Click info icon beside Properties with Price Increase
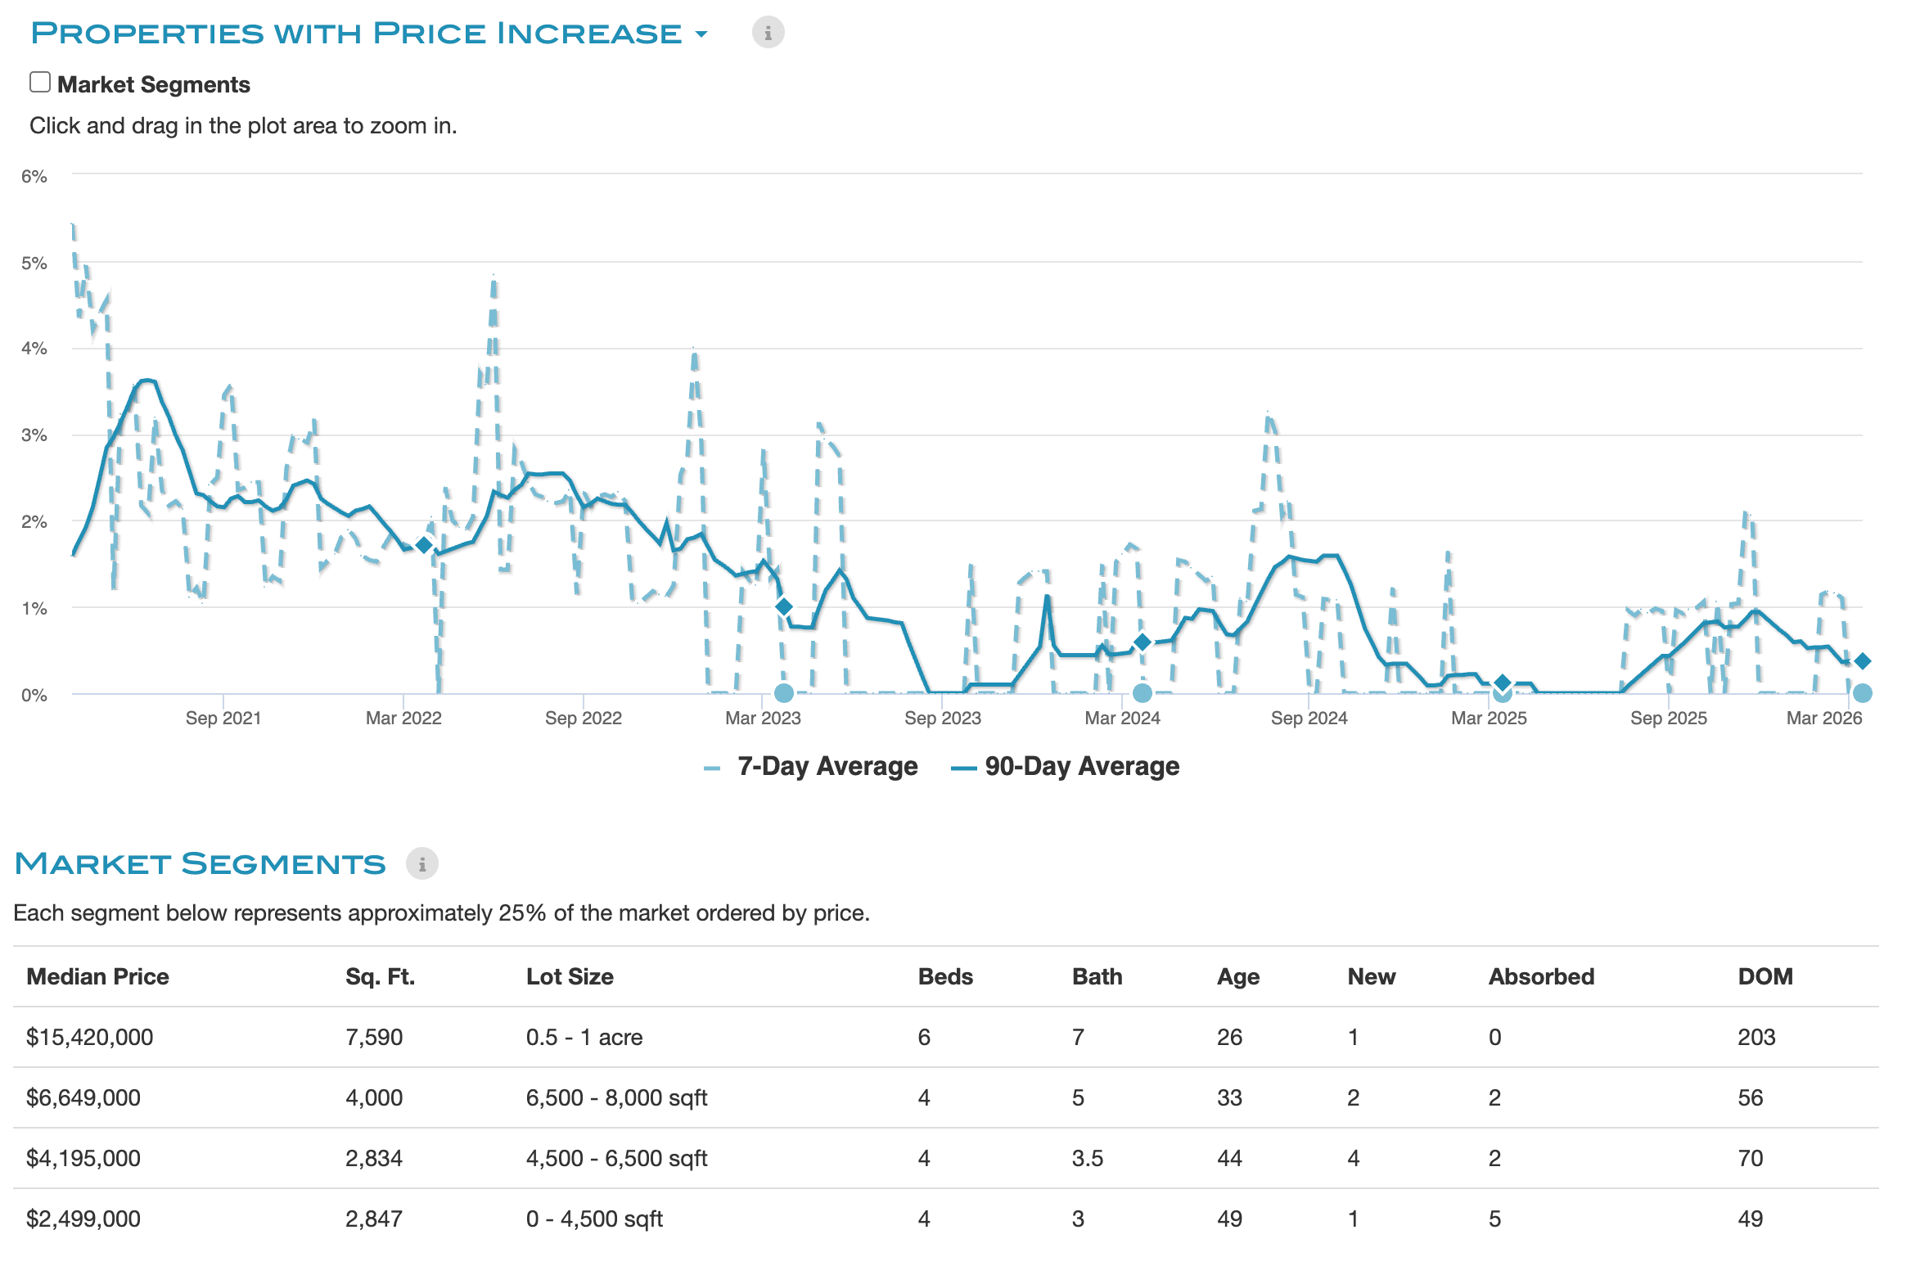This screenshot has height=1275, width=1920. (x=767, y=33)
